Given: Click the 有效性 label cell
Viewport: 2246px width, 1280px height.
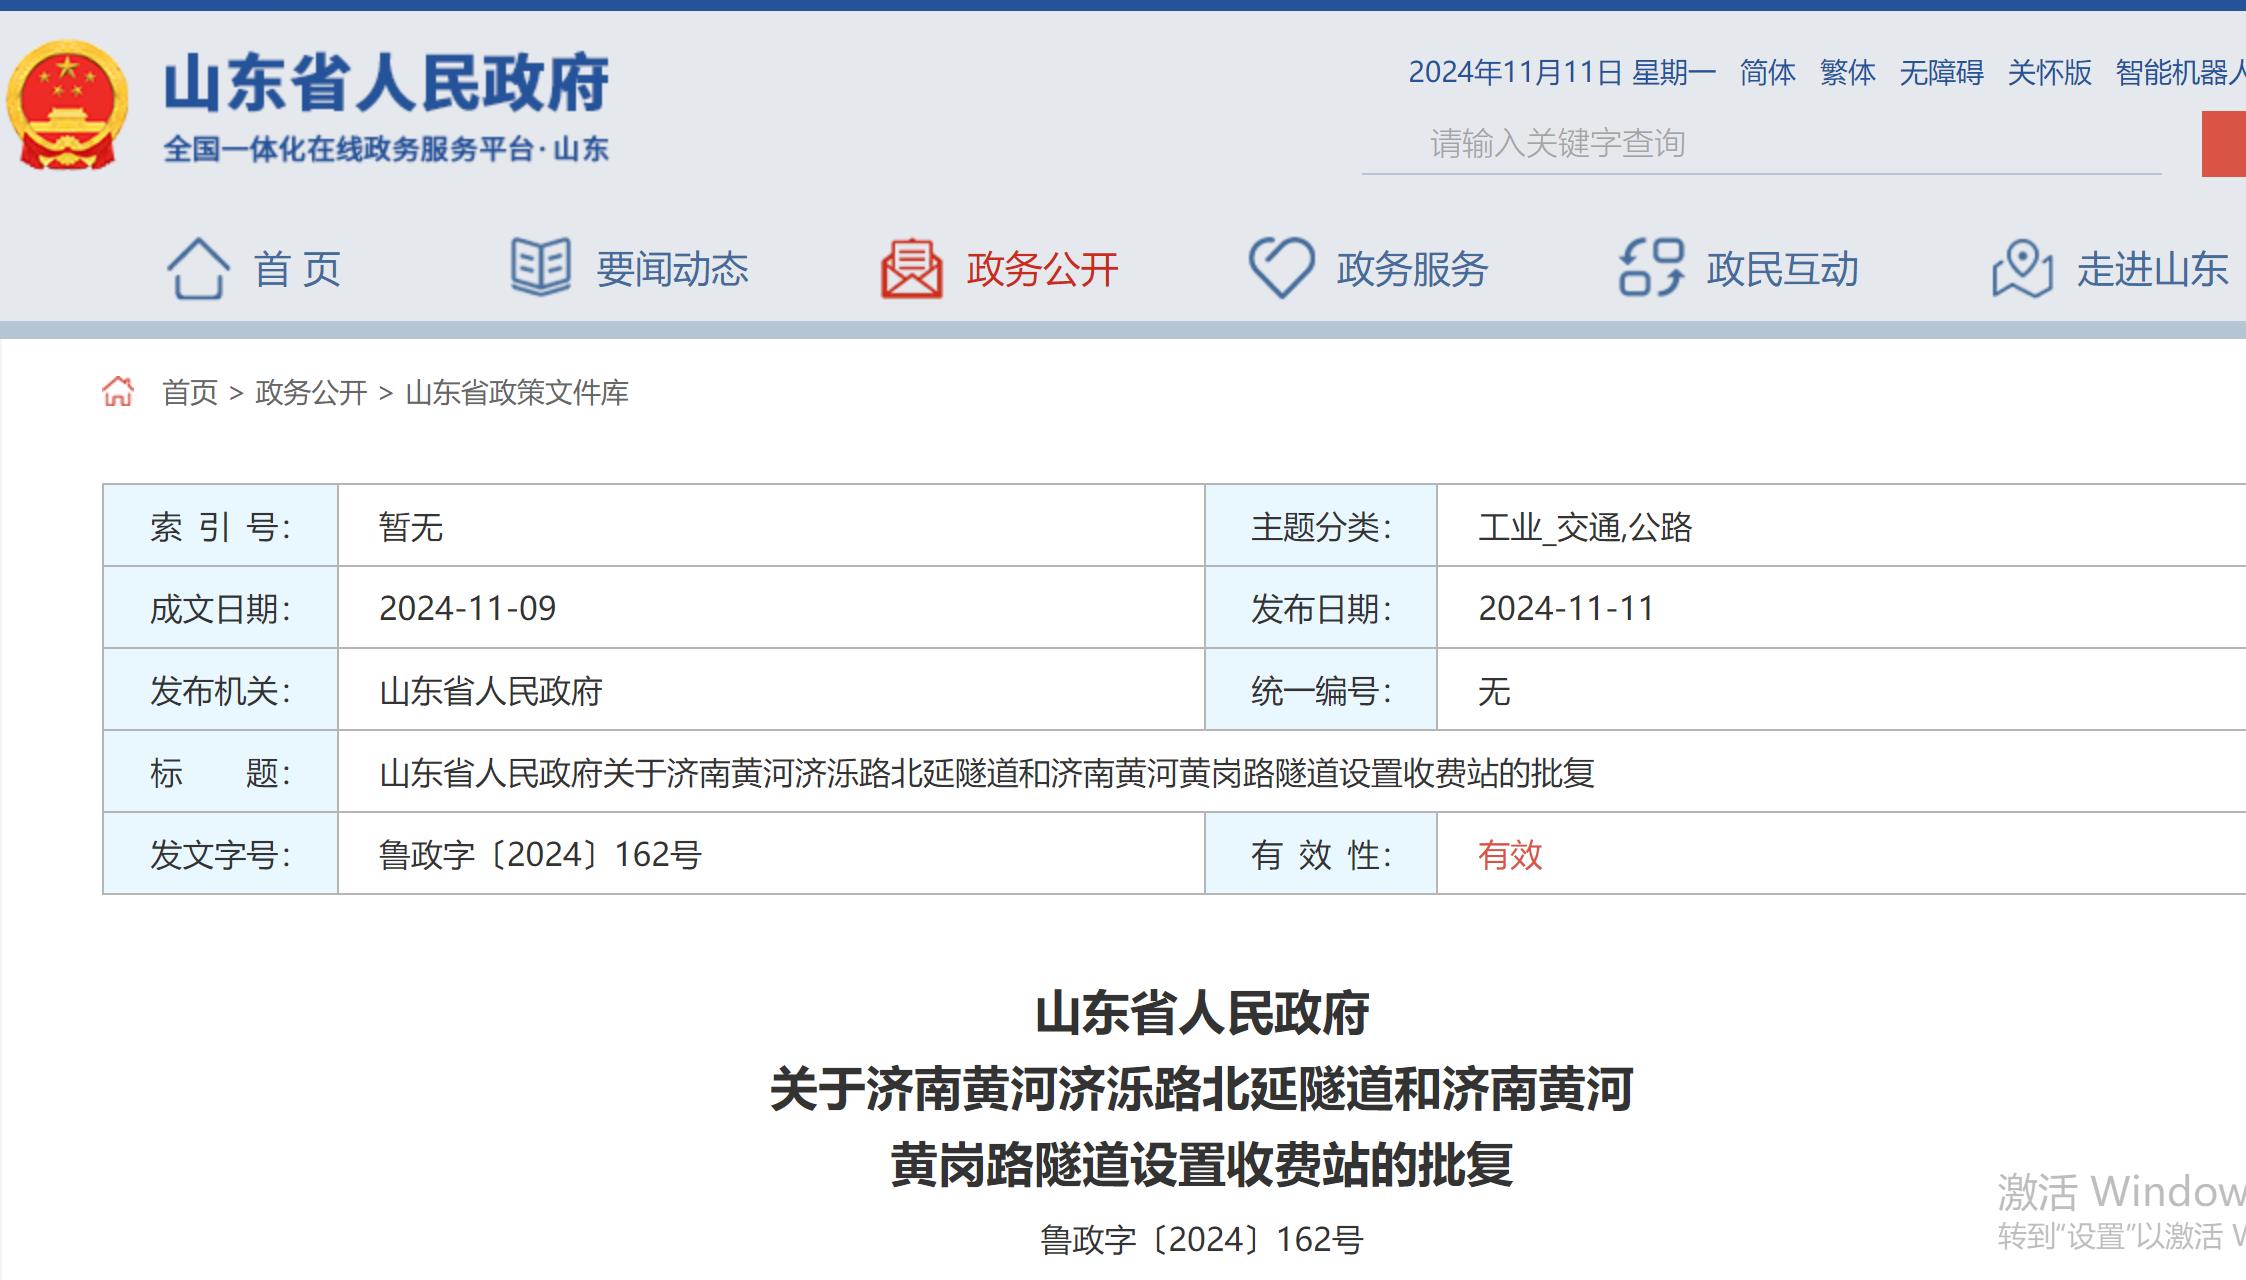Looking at the screenshot, I should pos(1321,854).
